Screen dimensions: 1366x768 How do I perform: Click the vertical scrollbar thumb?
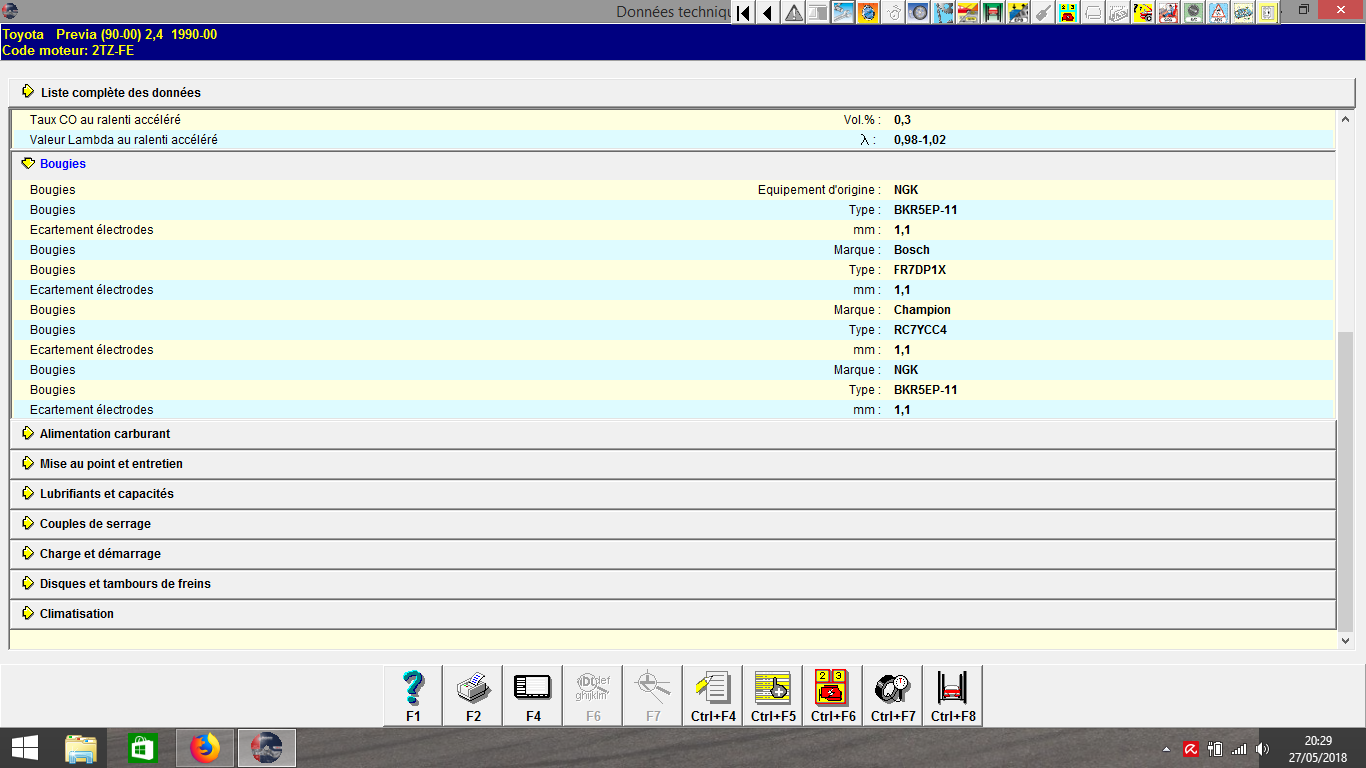[x=1345, y=481]
